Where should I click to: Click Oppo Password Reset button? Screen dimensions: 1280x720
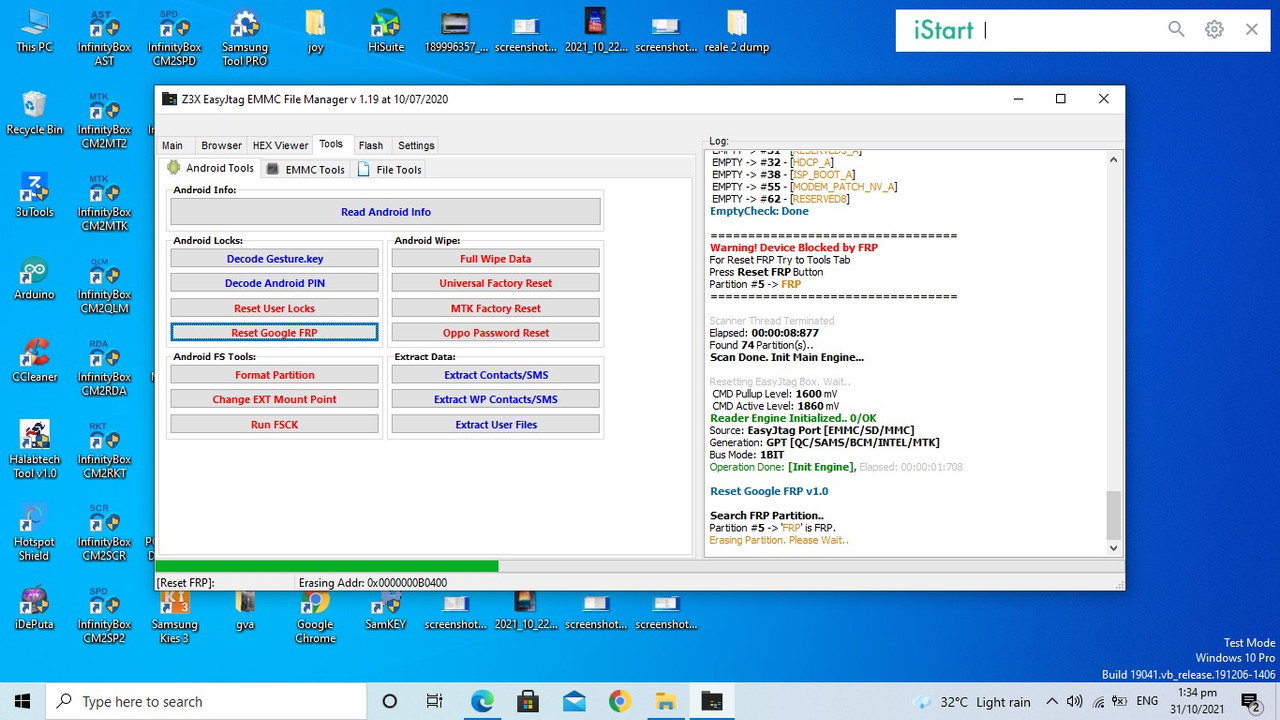tap(495, 333)
